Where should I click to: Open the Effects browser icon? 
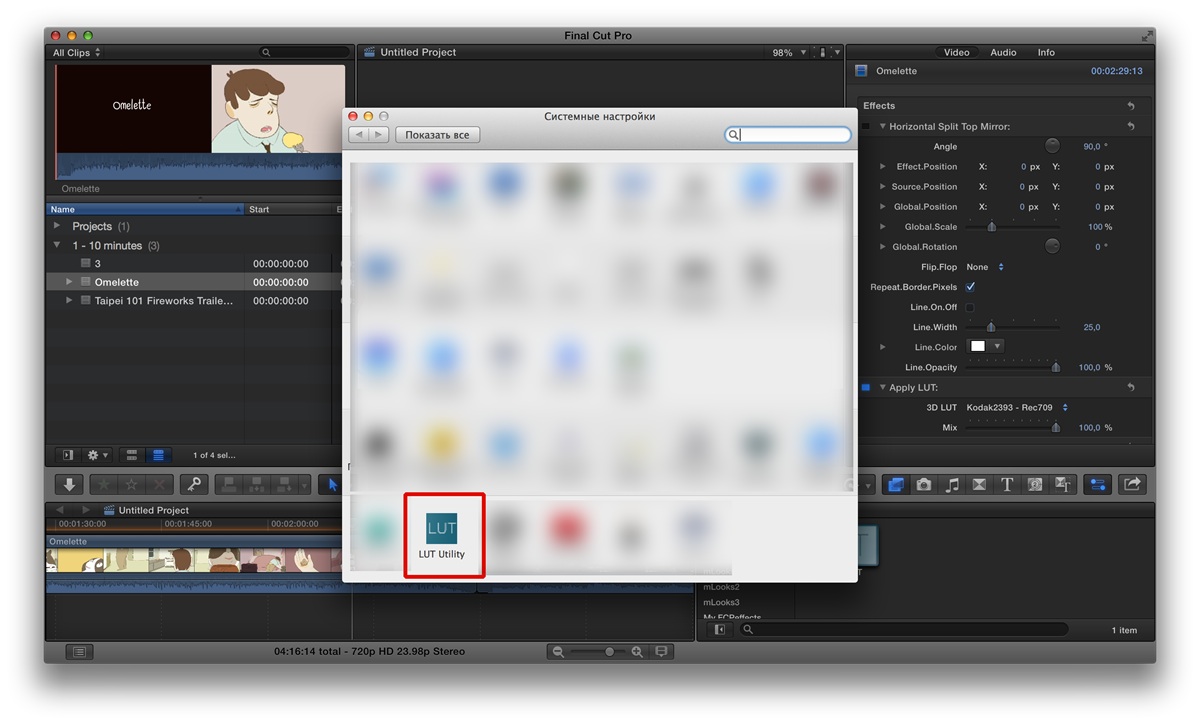(x=895, y=484)
